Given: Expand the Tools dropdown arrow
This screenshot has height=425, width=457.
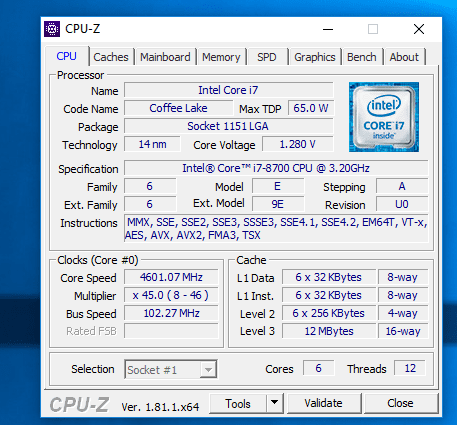Looking at the screenshot, I should 275,403.
